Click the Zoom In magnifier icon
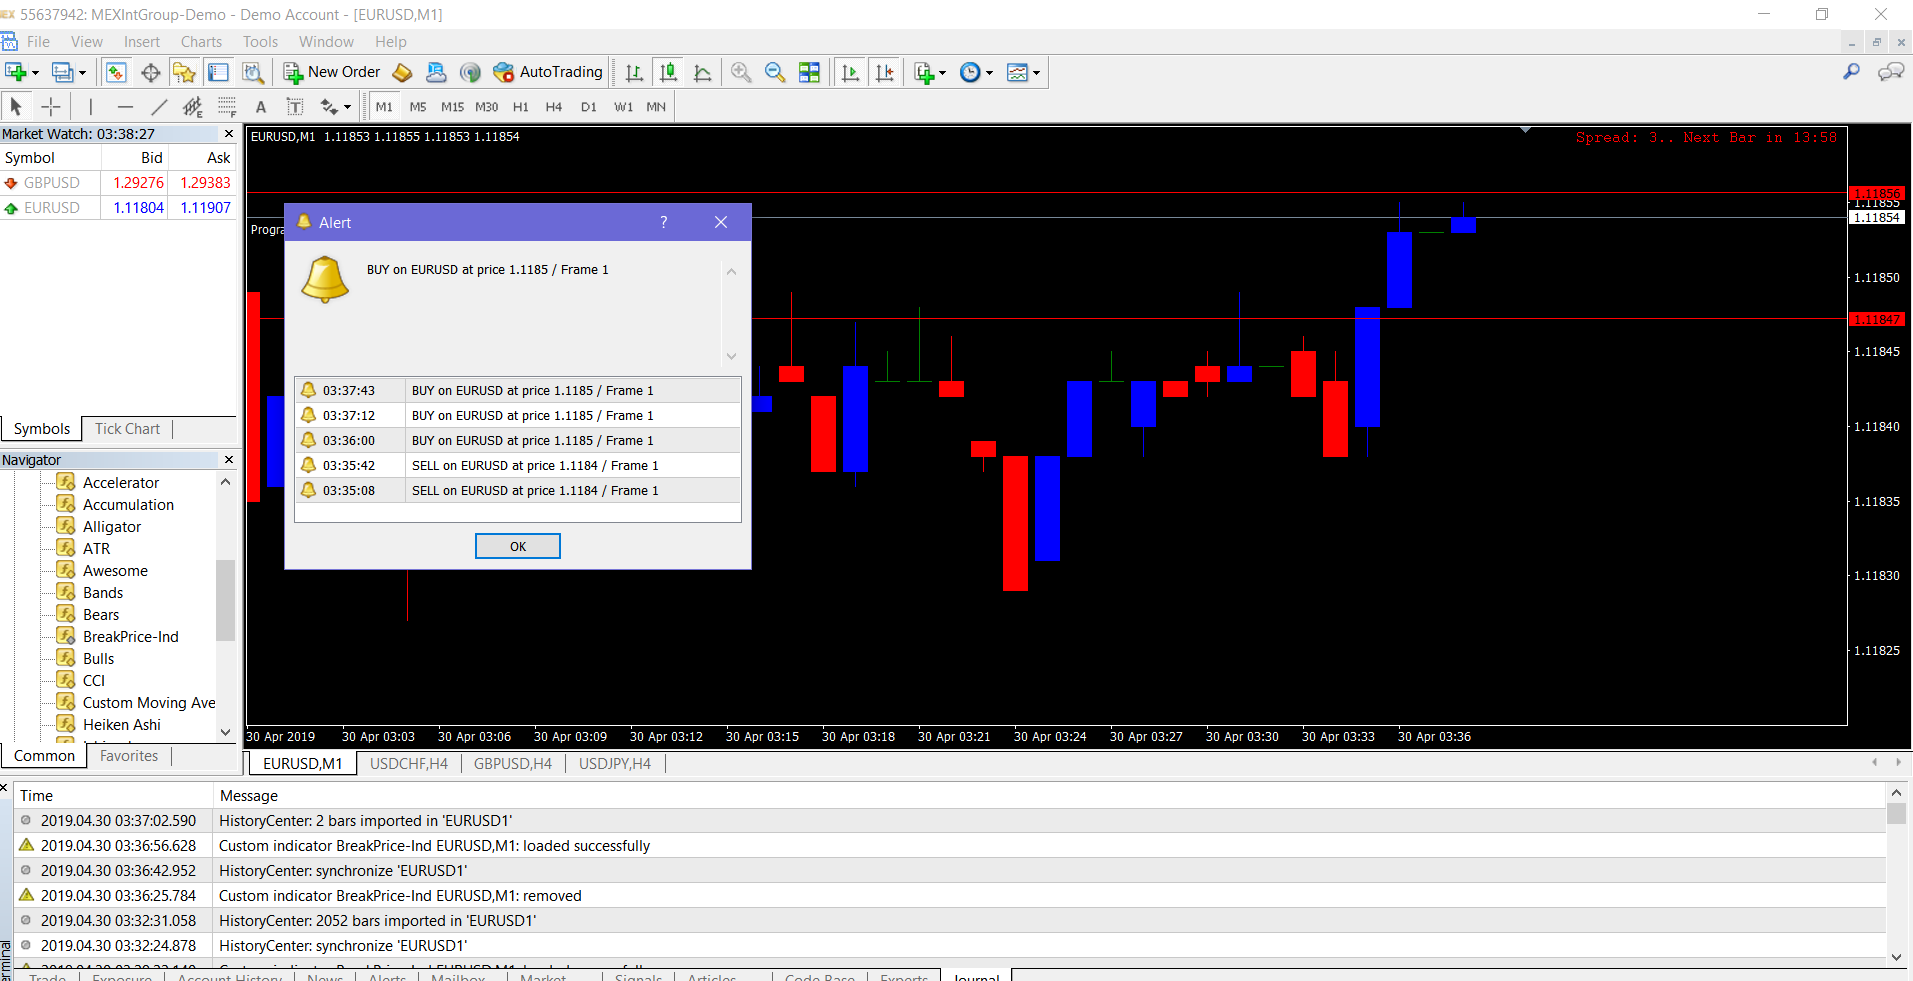Viewport: 1913px width, 981px height. 741,72
